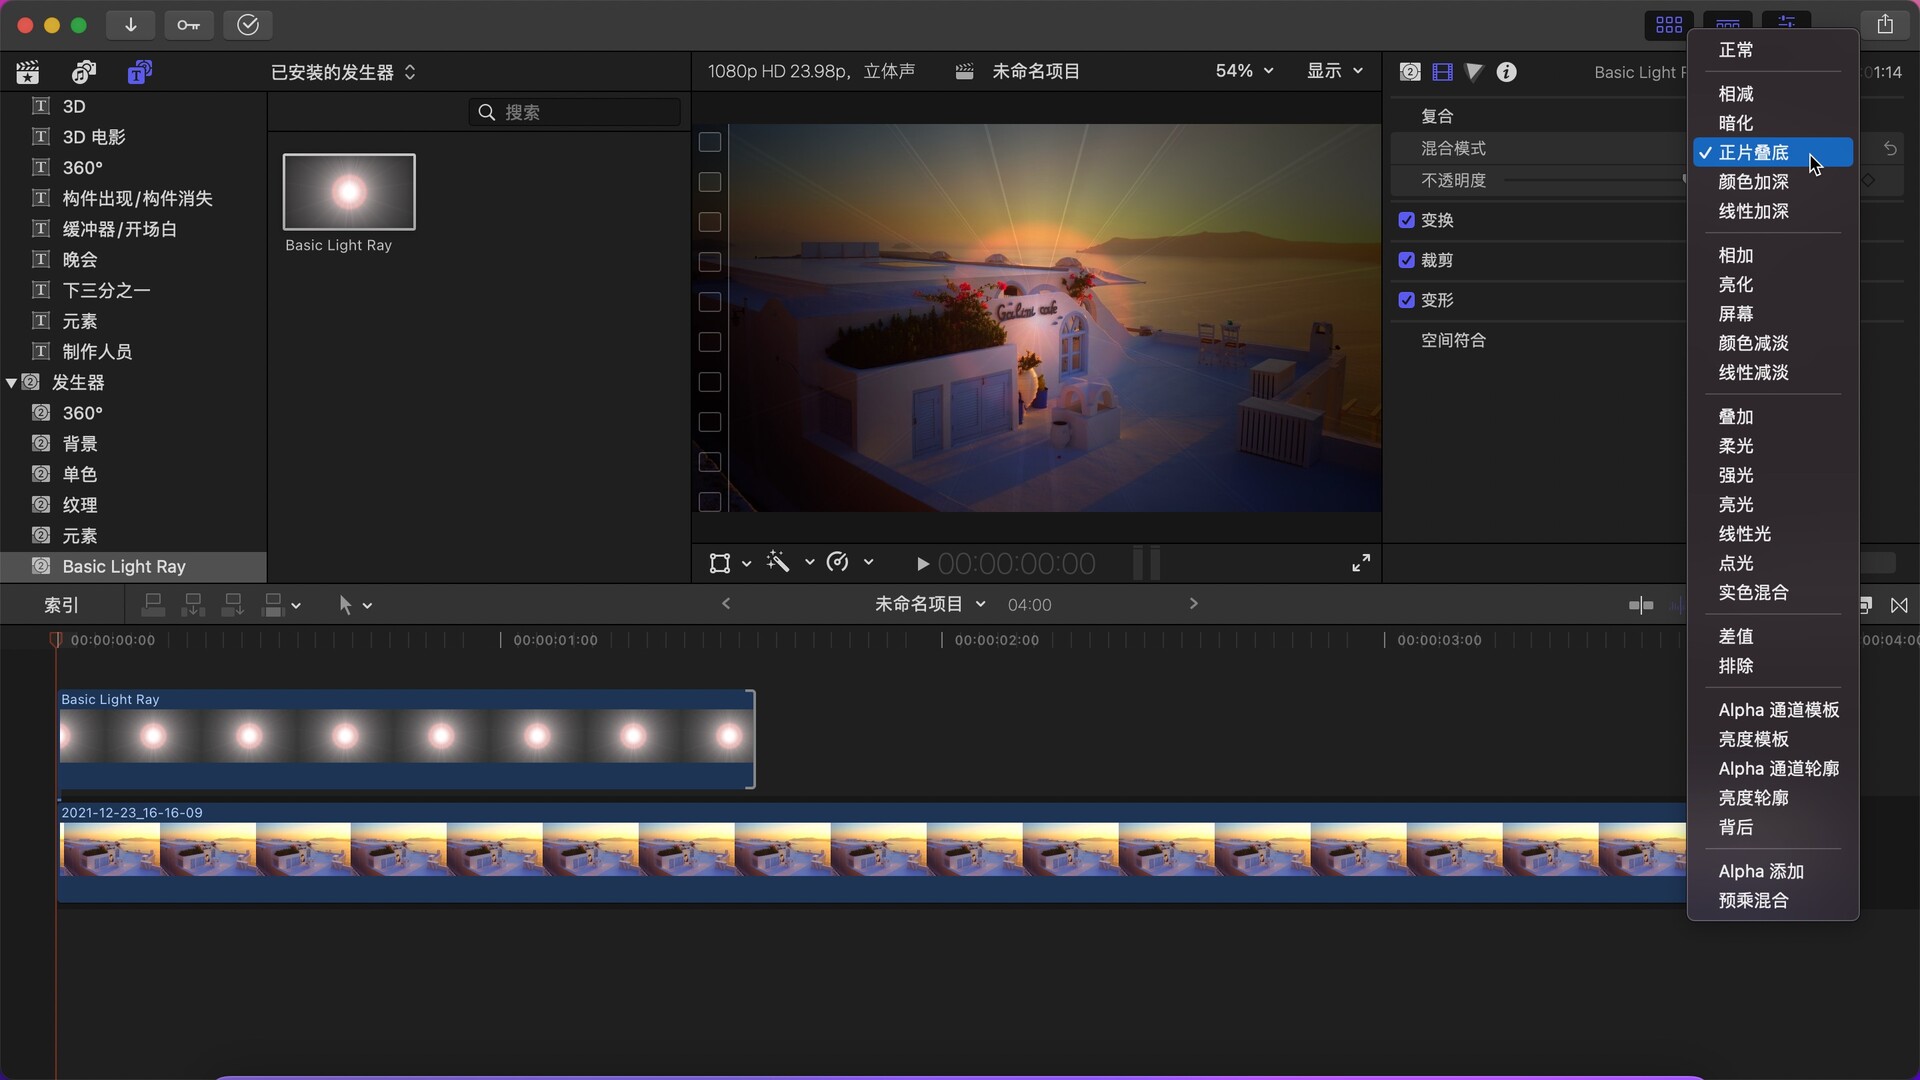Image resolution: width=1920 pixels, height=1080 pixels.
Task: Select 屏幕 blend mode
Action: pyautogui.click(x=1772, y=314)
